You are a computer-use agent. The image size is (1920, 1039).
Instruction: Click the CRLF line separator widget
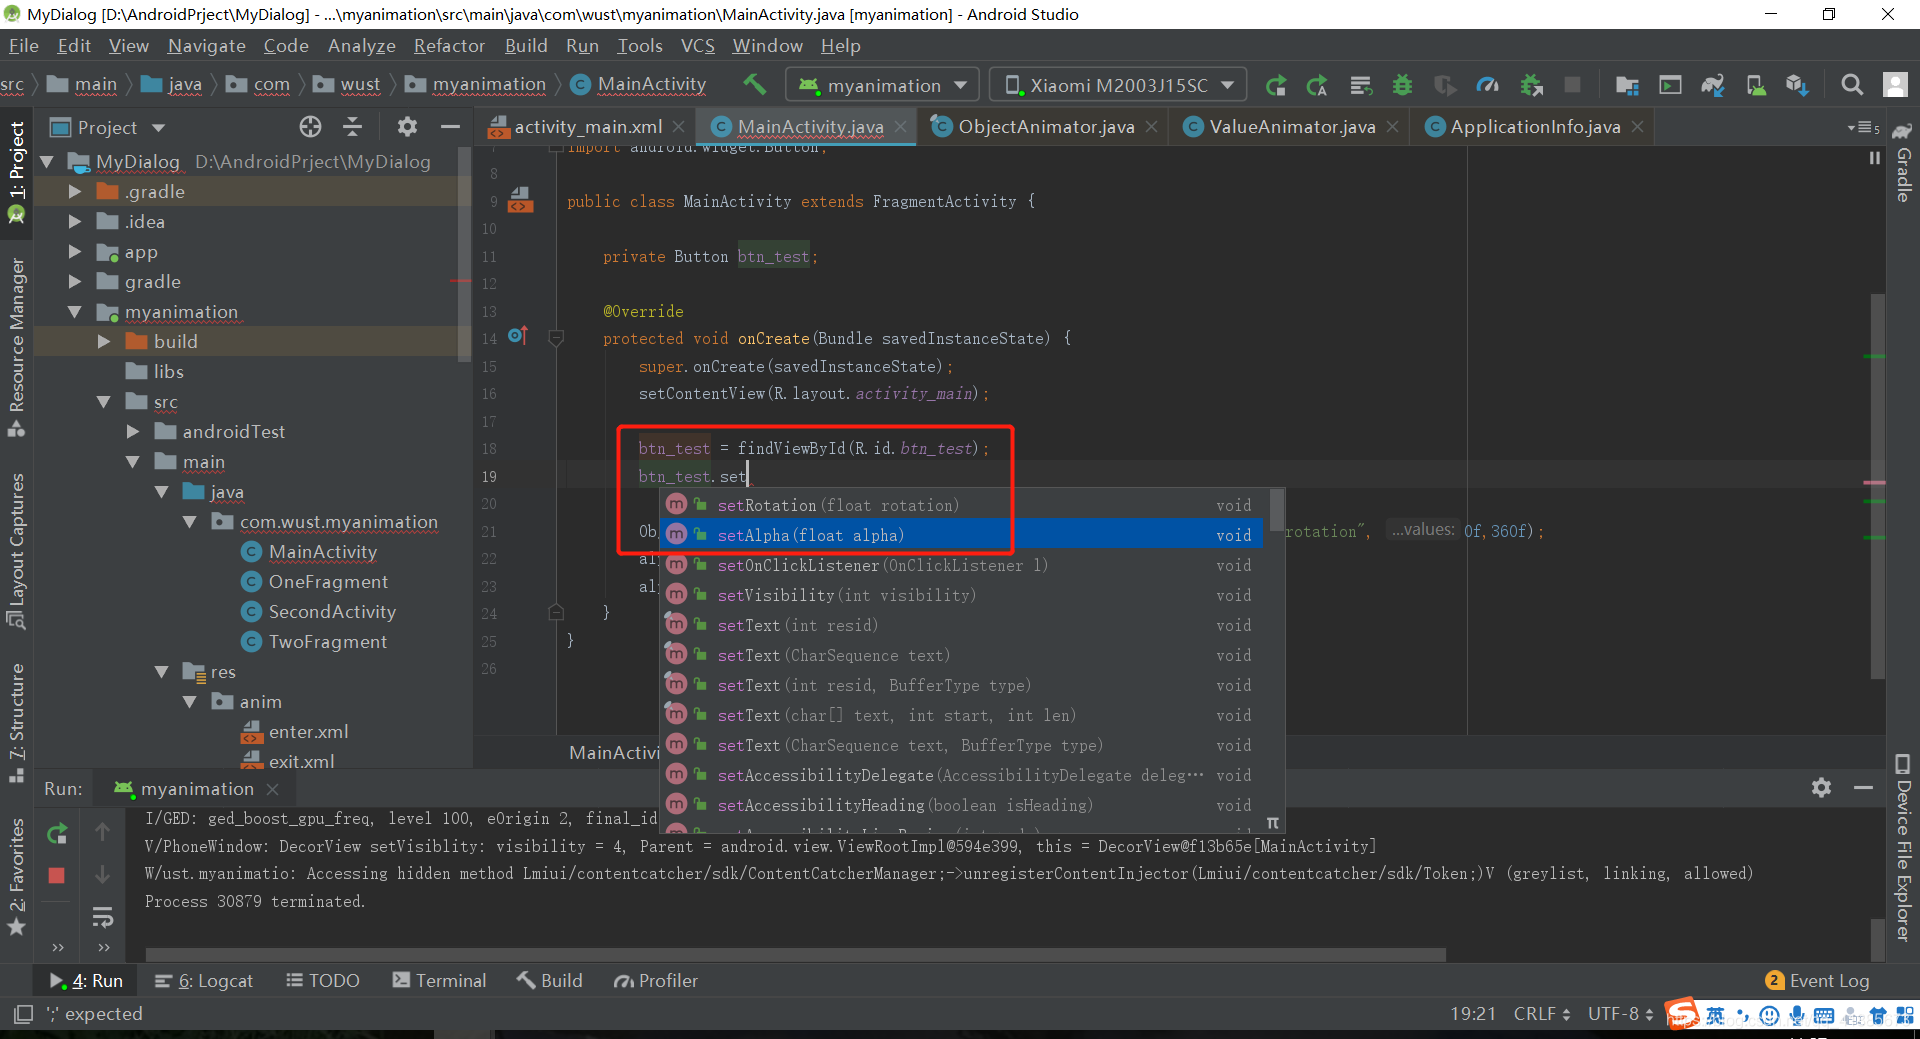(1541, 1014)
